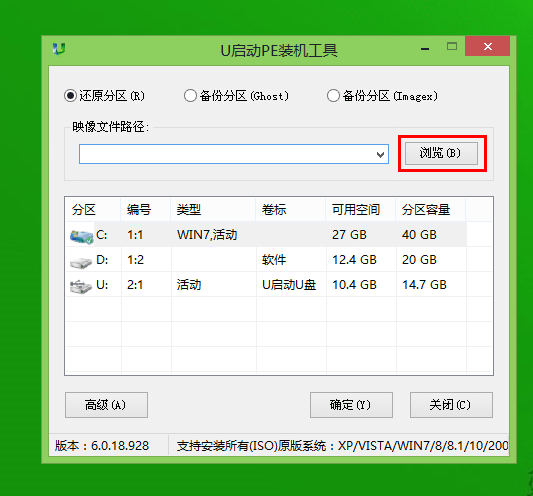Maximize the U启动PE装机工具 window
533x496 pixels.
pyautogui.click(x=452, y=46)
